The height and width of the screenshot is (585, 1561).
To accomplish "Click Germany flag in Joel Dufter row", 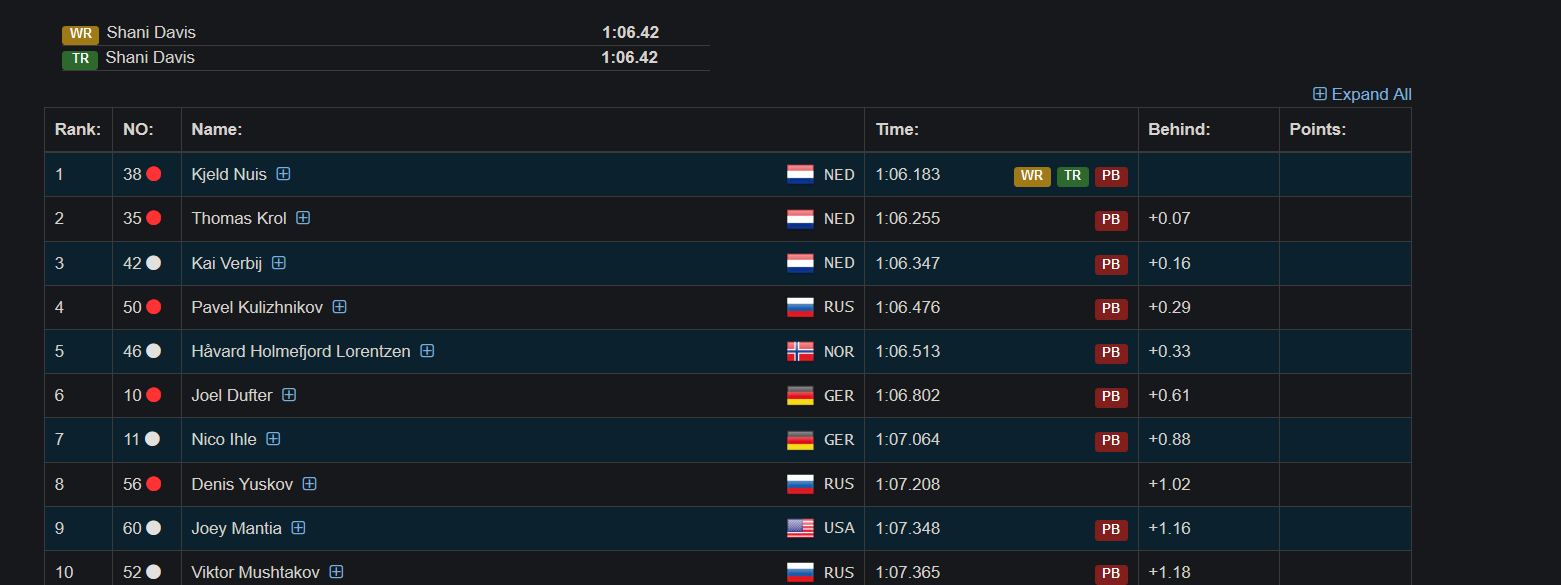I will [x=800, y=395].
